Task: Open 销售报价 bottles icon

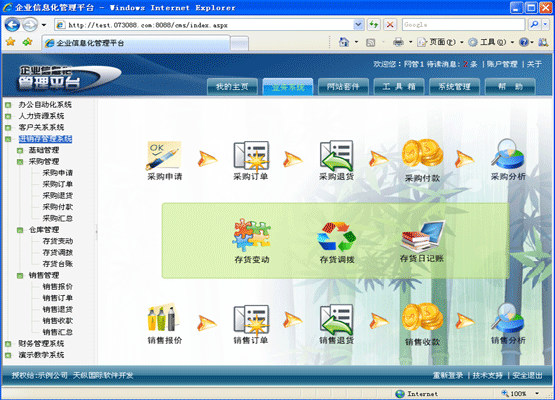Action: (164, 318)
